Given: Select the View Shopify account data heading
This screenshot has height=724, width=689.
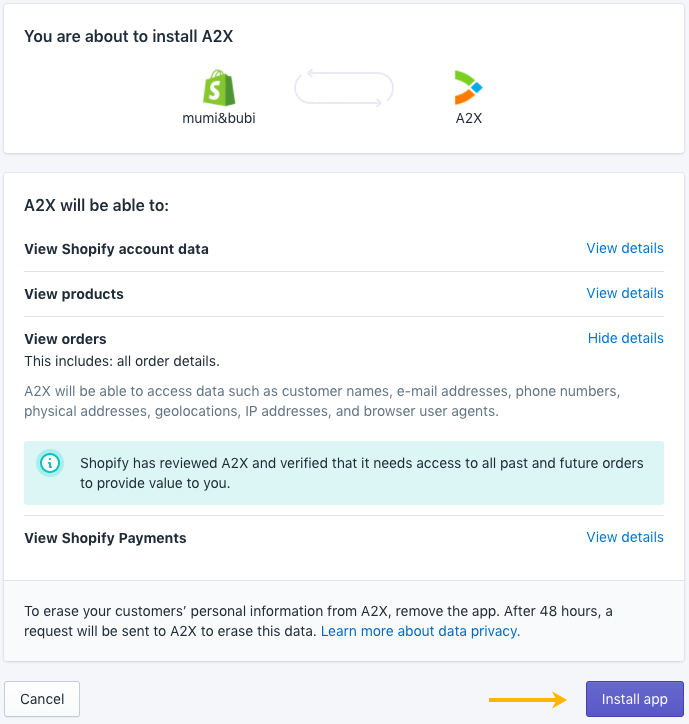Looking at the screenshot, I should point(116,249).
